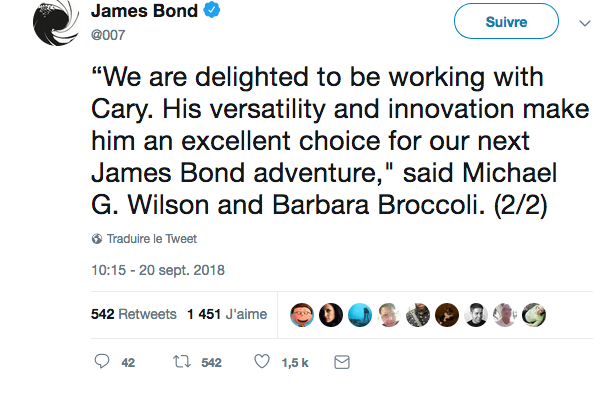605x394 pixels.
Task: Click the reply speech bubble icon
Action: click(102, 362)
